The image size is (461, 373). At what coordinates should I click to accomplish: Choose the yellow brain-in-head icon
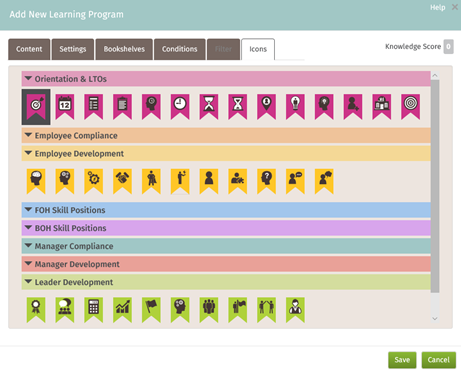(x=36, y=181)
